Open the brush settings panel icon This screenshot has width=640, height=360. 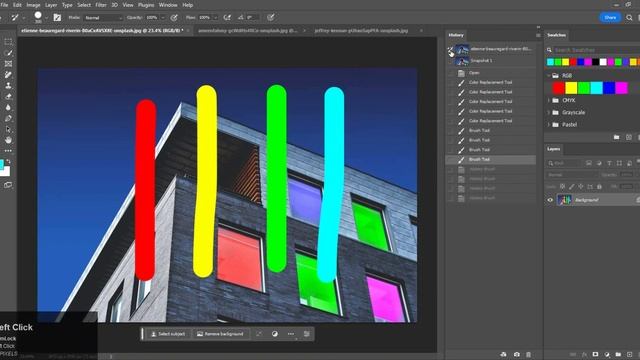[57, 18]
